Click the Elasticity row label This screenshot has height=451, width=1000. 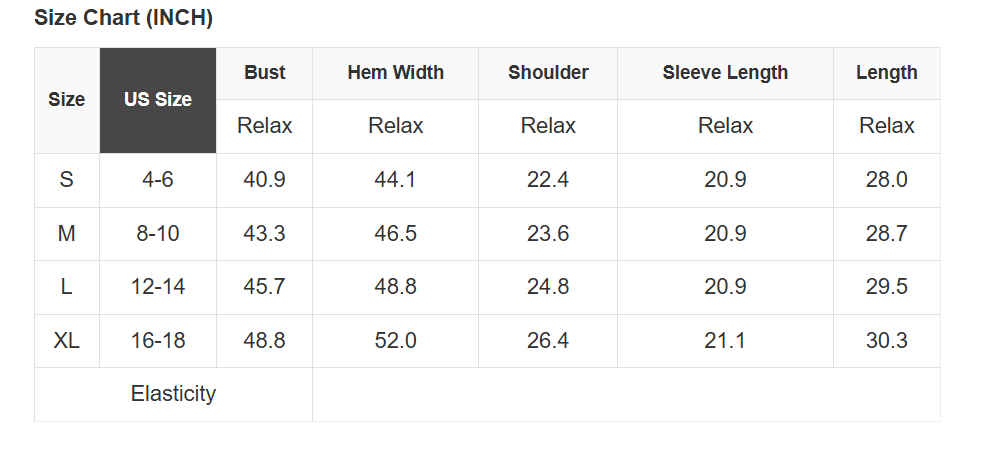click(173, 394)
